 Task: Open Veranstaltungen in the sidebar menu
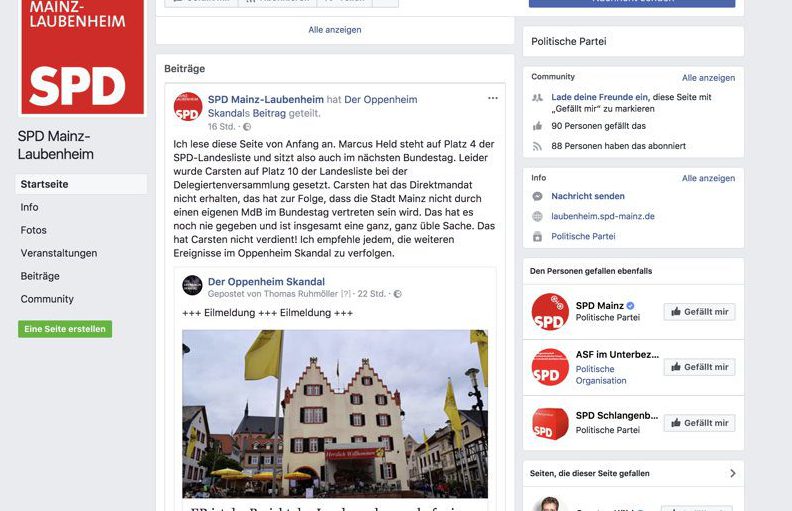59,253
